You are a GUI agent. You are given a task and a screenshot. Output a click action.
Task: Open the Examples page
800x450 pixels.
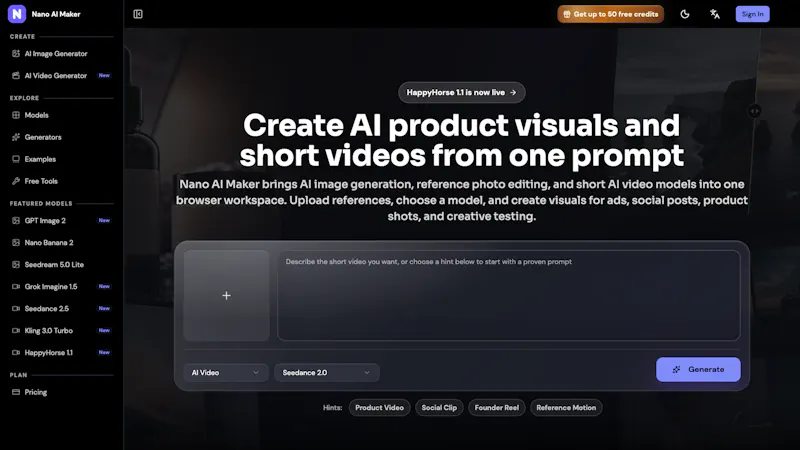point(61,159)
